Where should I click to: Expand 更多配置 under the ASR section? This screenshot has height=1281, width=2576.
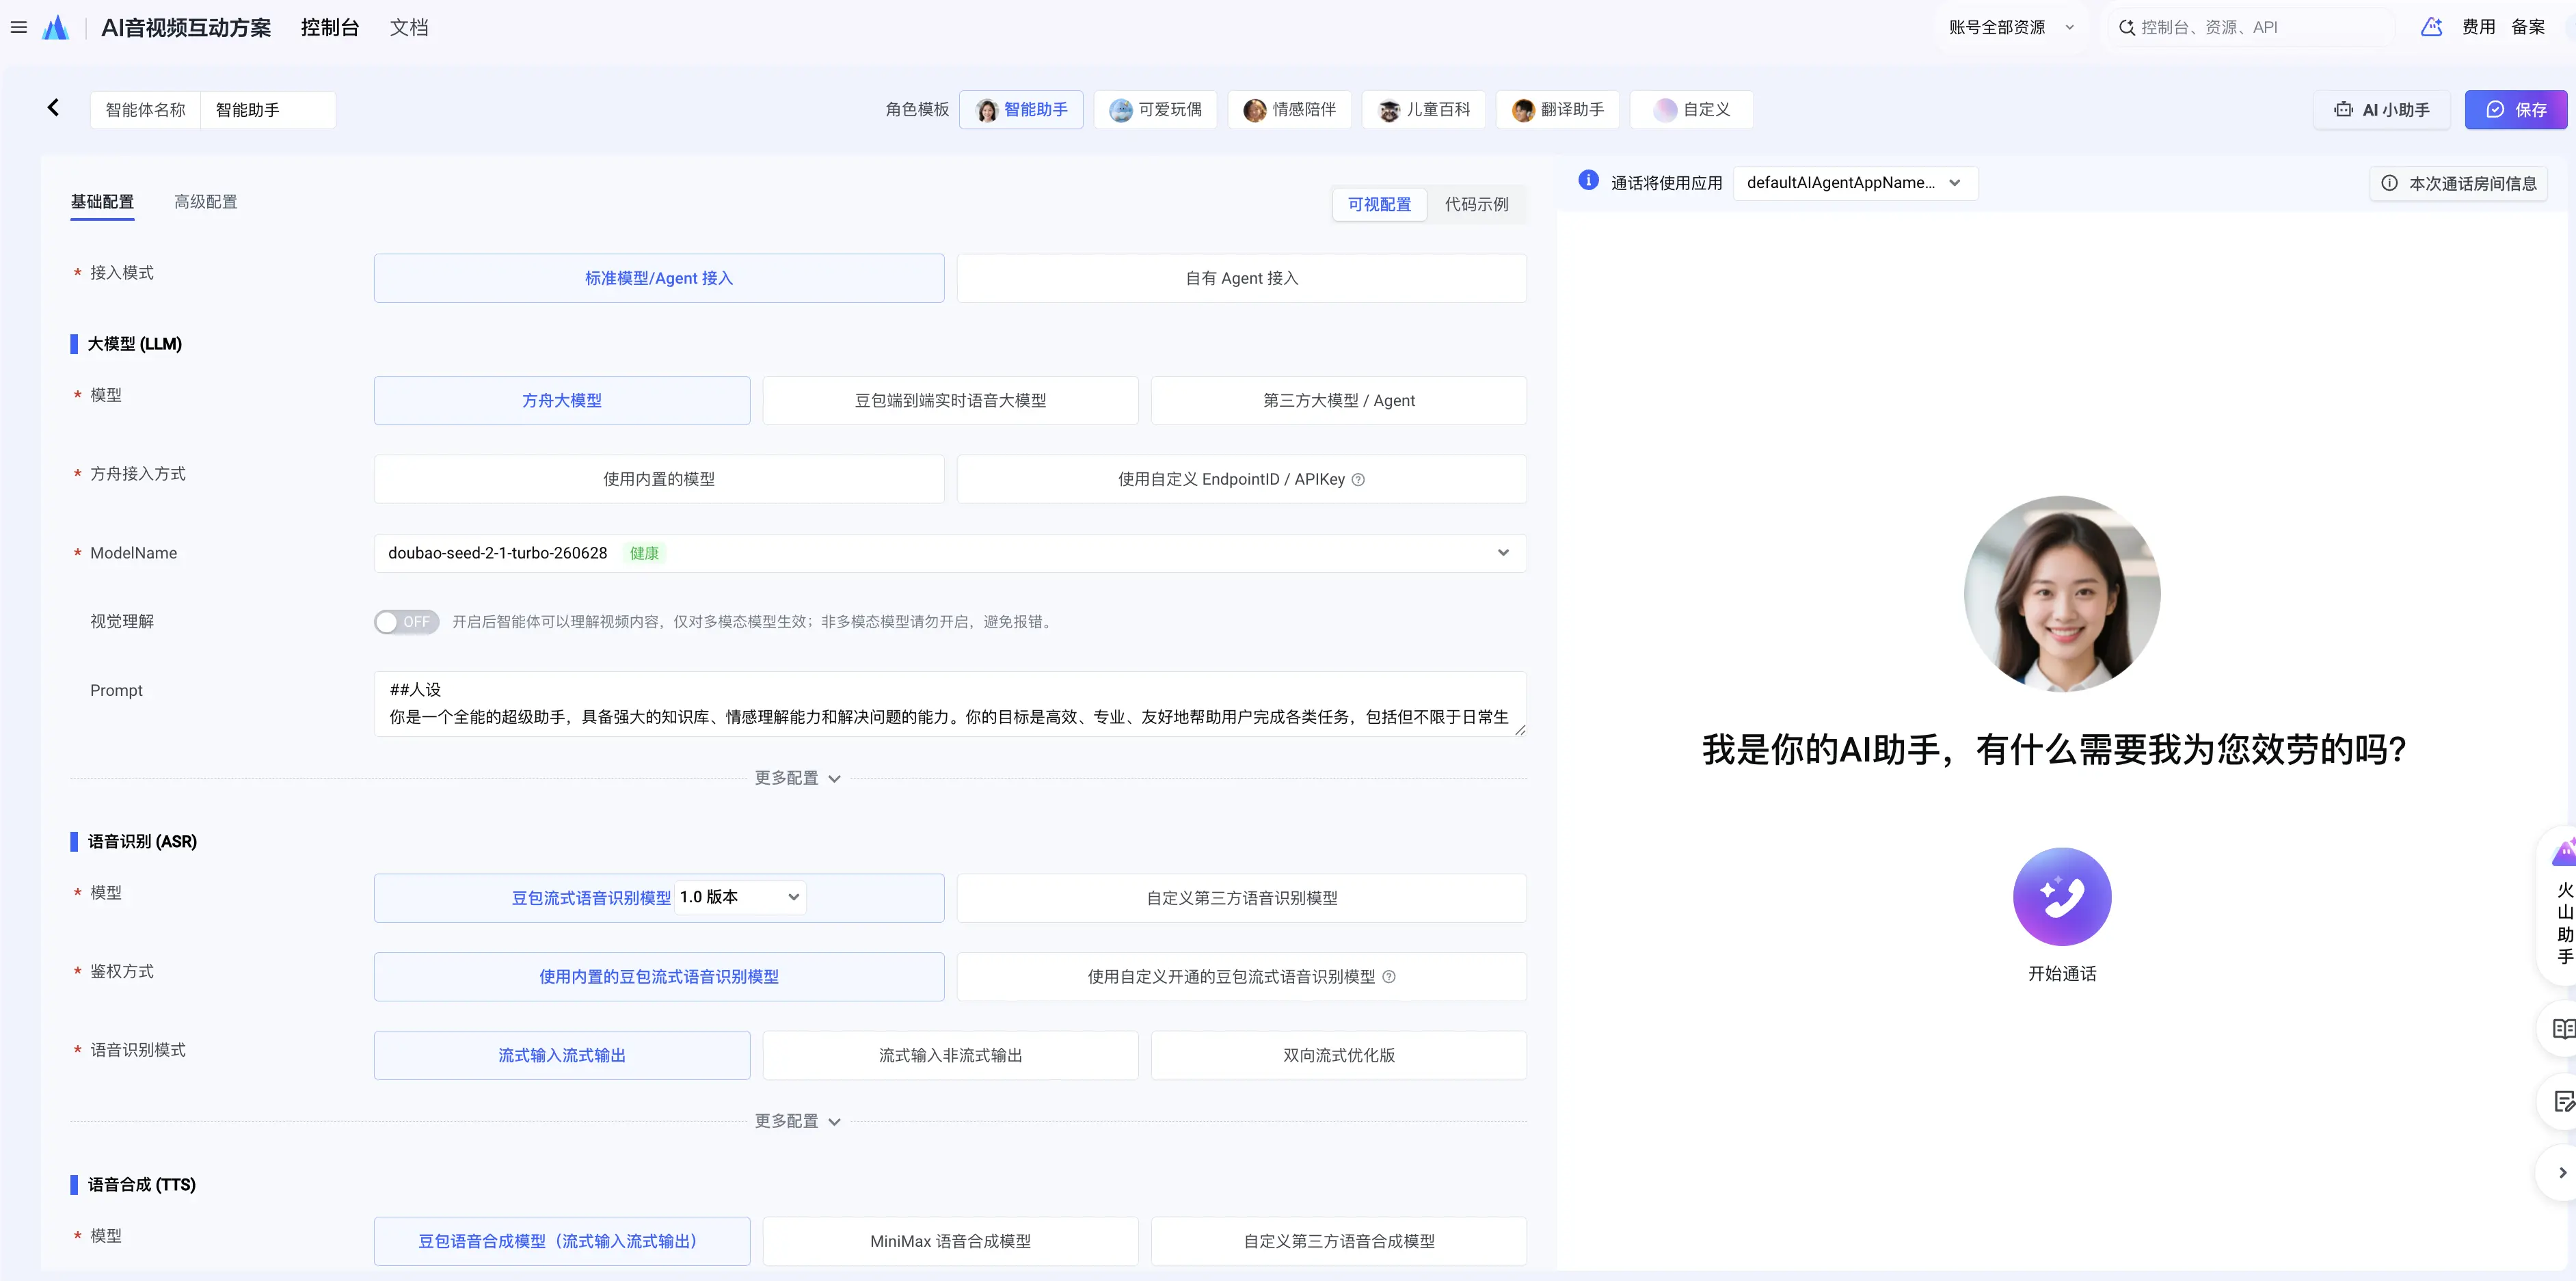coord(797,1121)
